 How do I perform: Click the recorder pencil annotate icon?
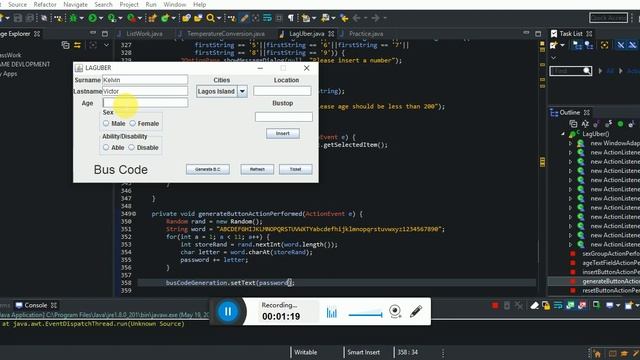416,311
